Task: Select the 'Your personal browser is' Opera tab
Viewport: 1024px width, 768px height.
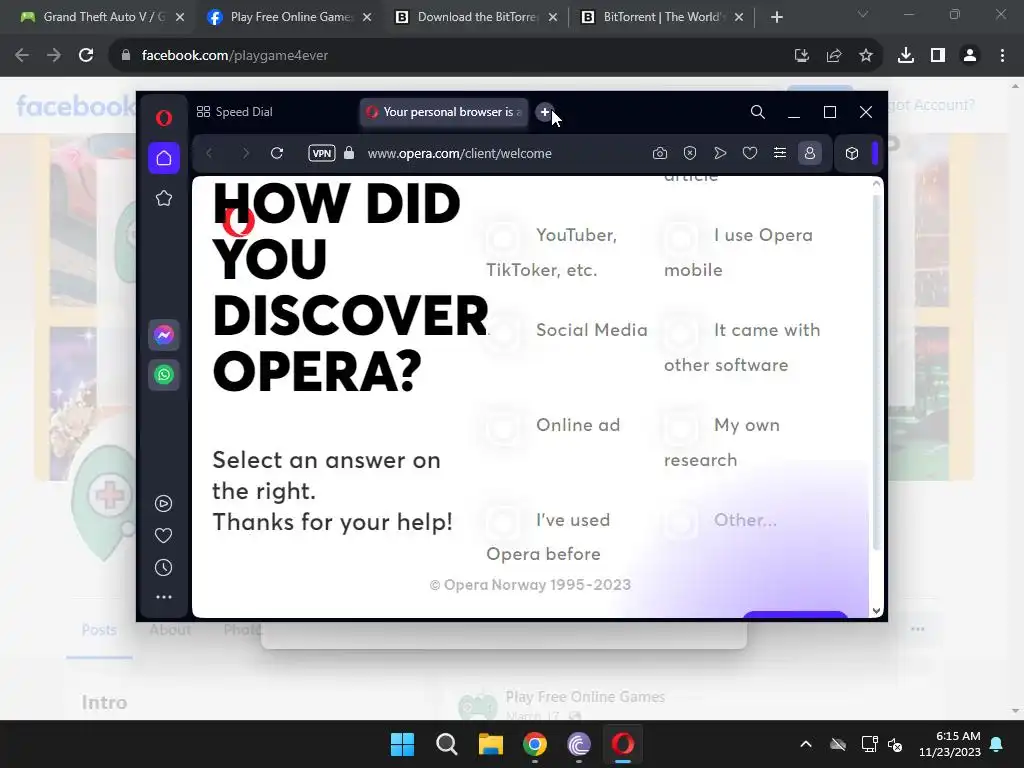Action: 444,112
